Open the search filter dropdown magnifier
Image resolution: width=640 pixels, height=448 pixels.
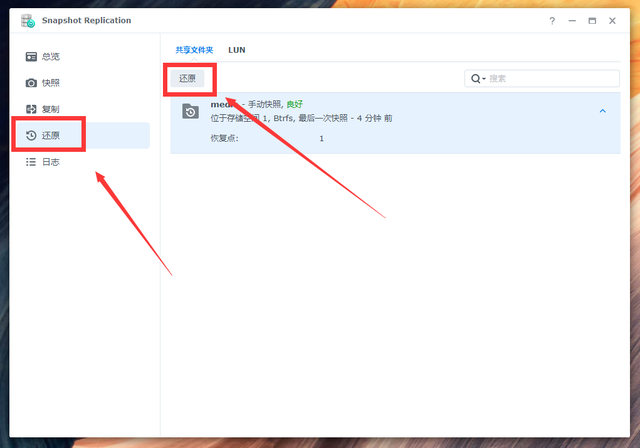click(478, 78)
